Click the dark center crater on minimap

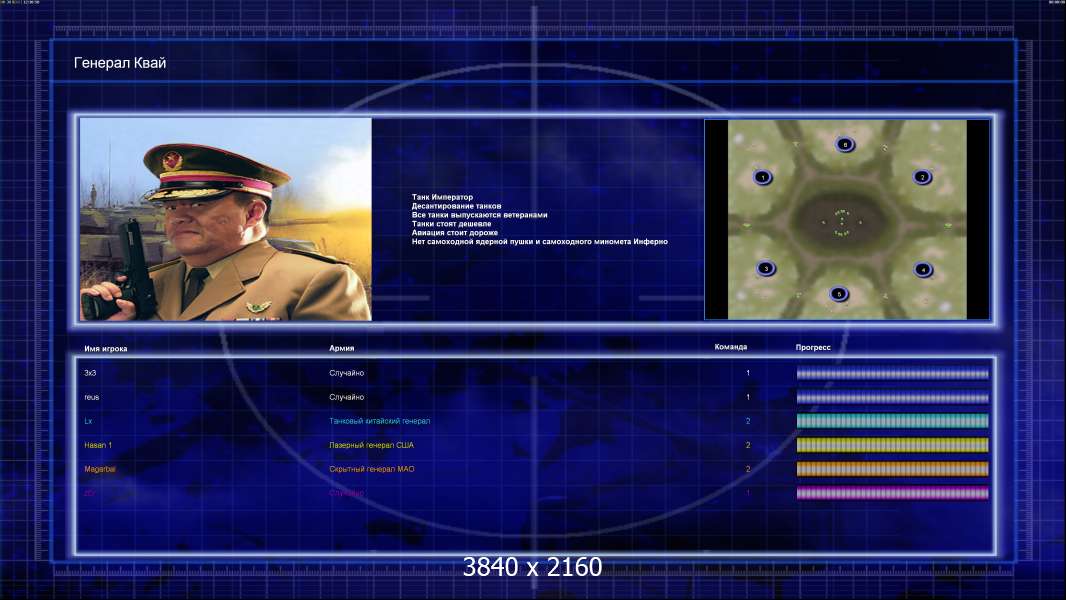[842, 222]
